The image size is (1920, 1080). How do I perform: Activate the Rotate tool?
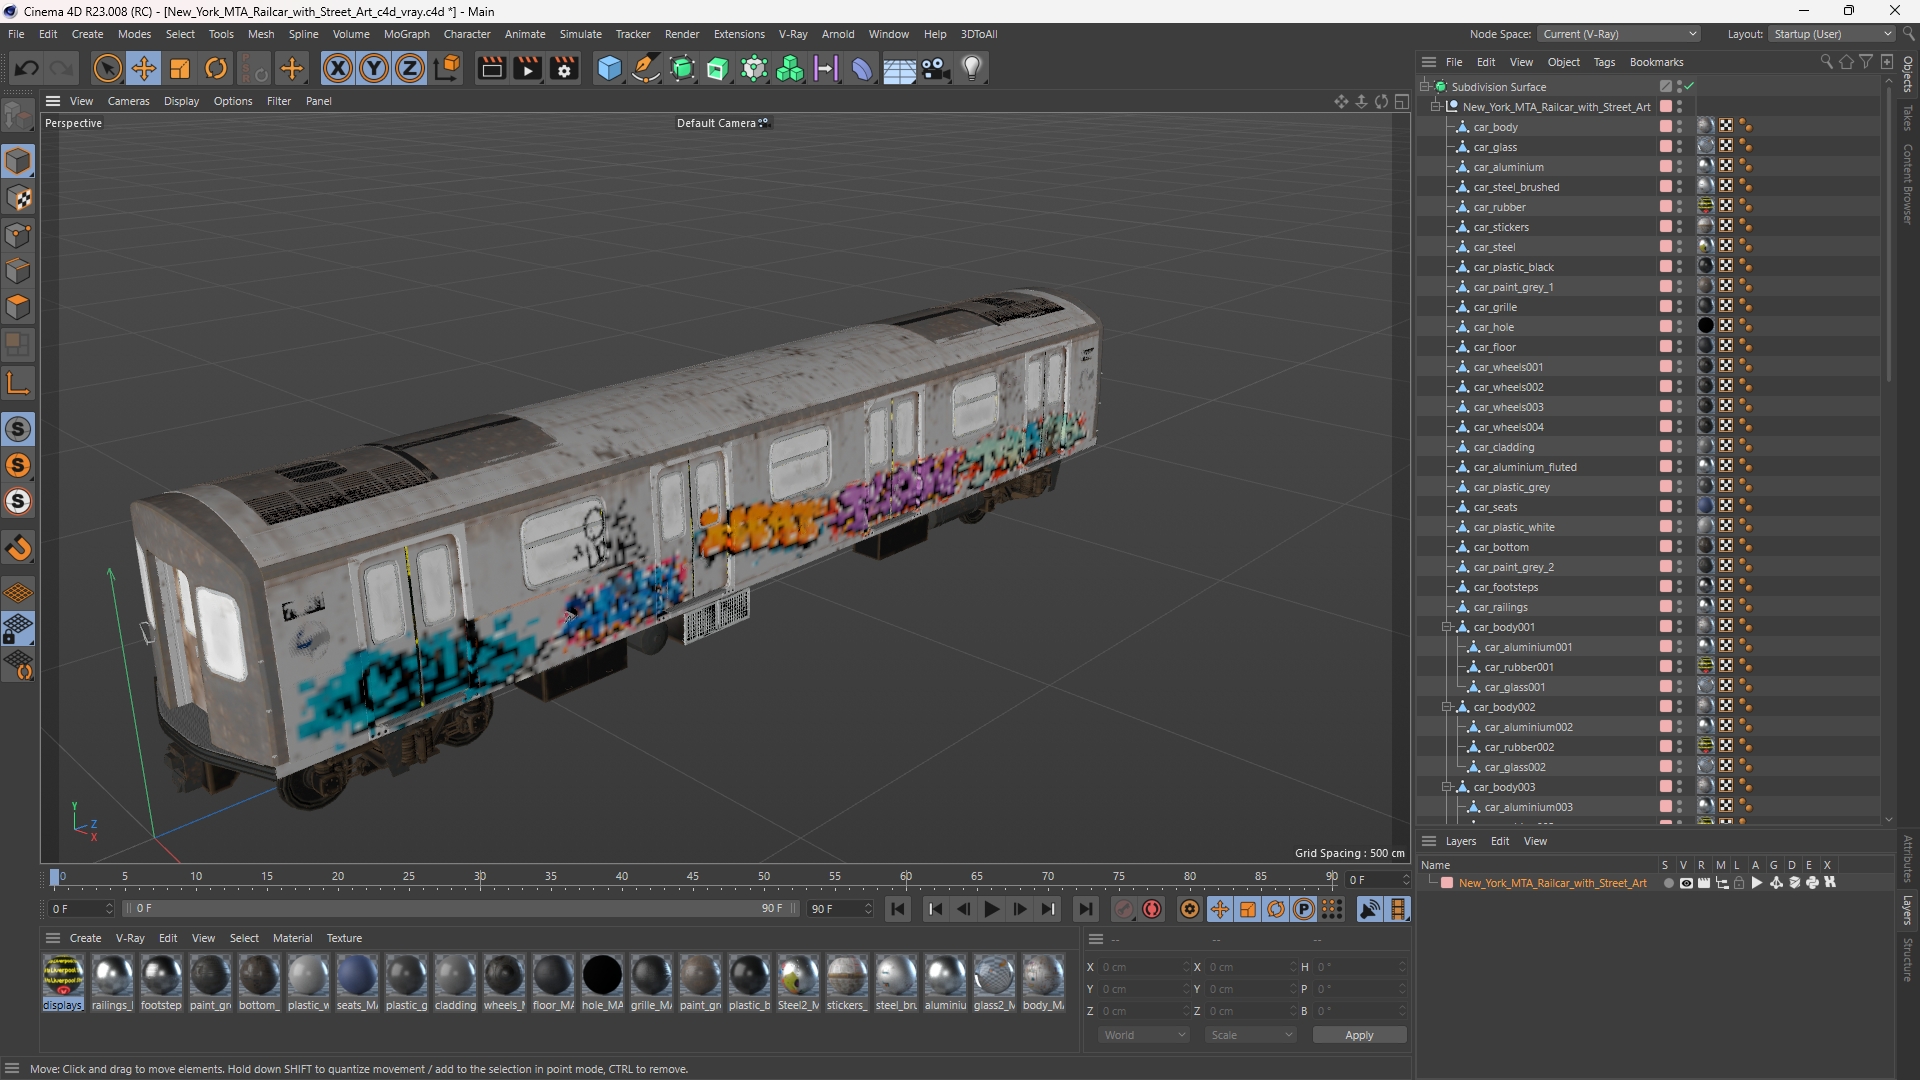pos(216,68)
